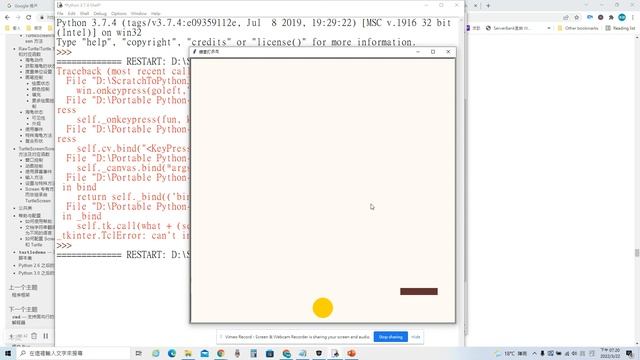This screenshot has height=360, width=640.
Task: Open Microsoft Edge from the taskbar
Action: 172,353
